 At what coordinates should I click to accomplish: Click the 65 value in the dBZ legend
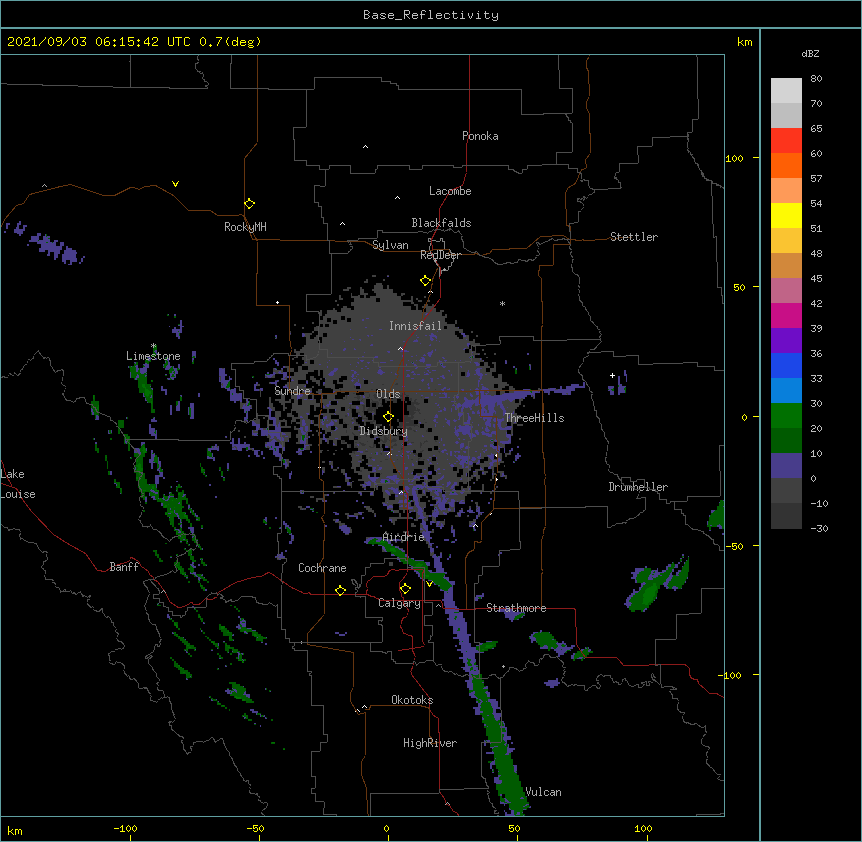pyautogui.click(x=816, y=129)
